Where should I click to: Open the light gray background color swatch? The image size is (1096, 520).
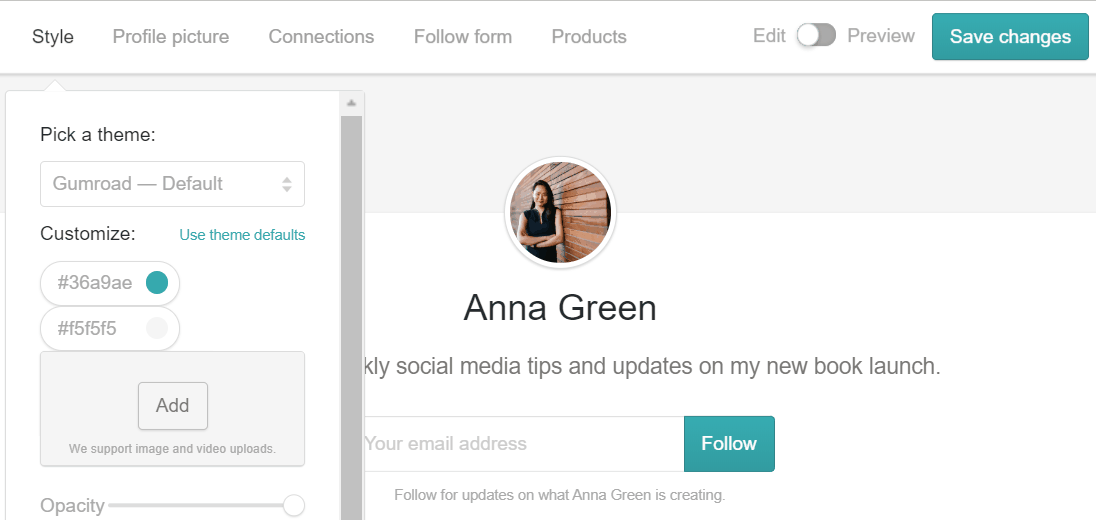[x=157, y=328]
